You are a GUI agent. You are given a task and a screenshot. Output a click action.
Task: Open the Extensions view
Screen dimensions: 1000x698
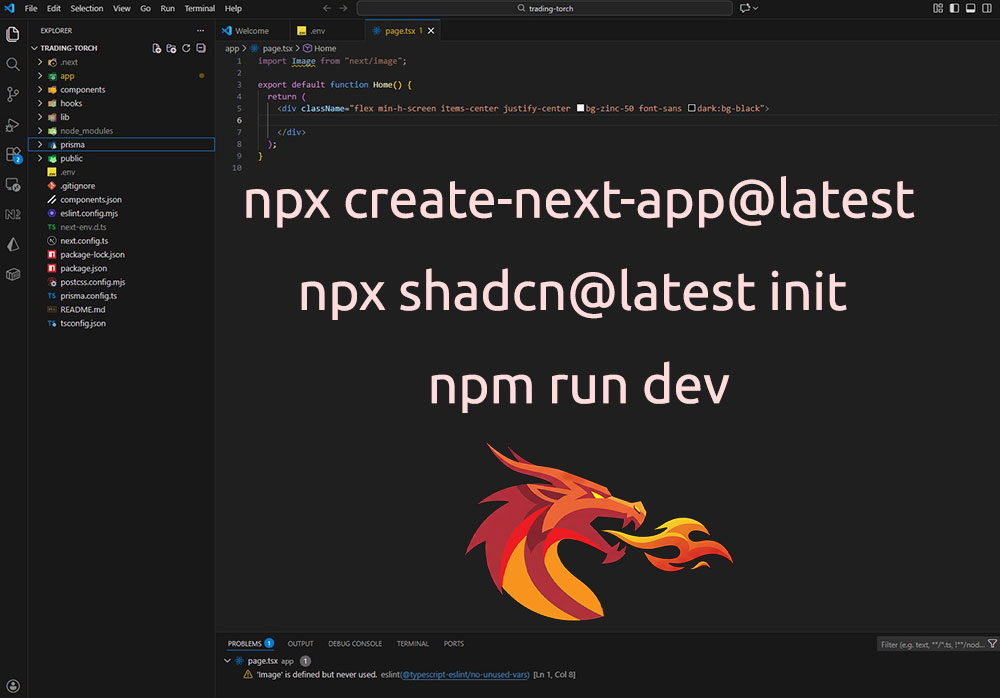(x=13, y=154)
